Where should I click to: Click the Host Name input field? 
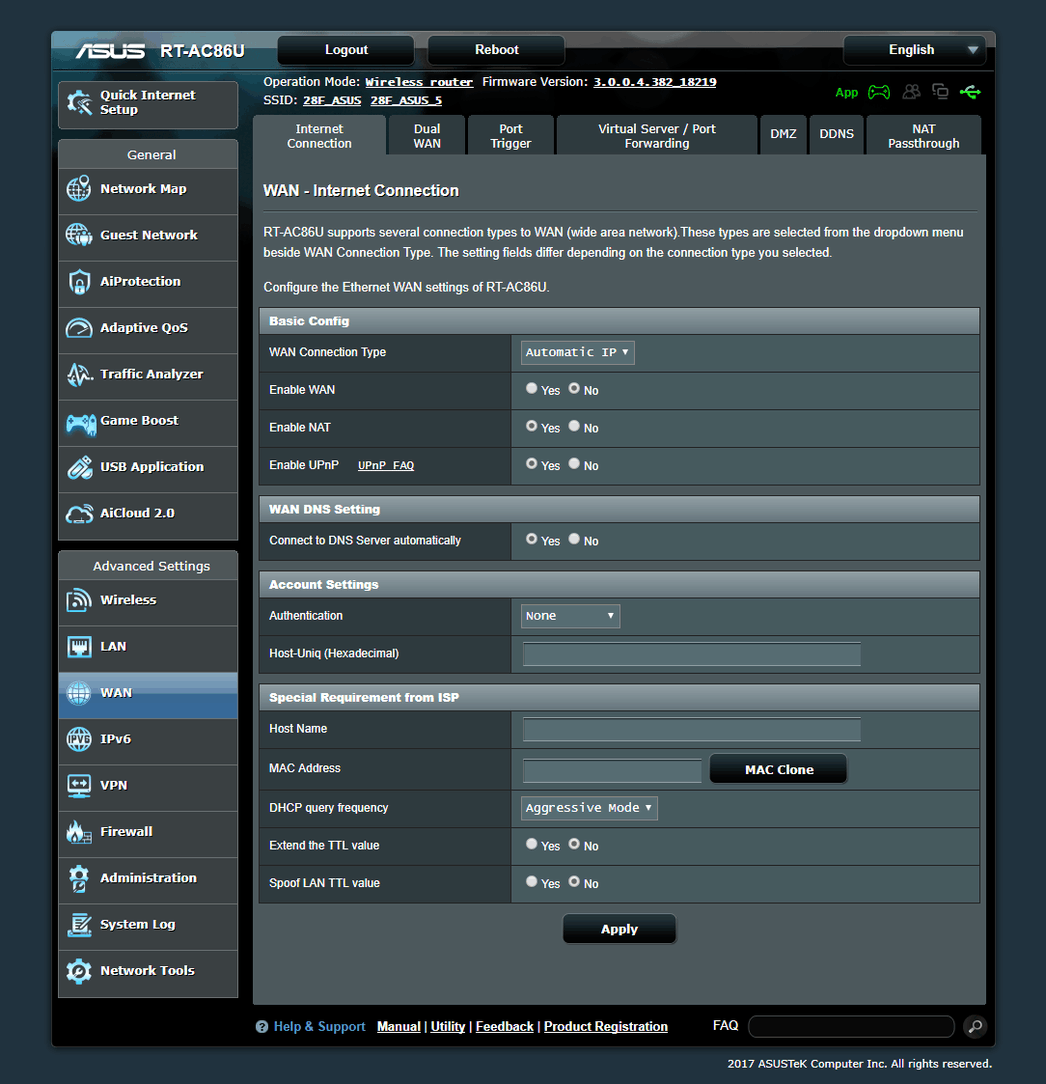pyautogui.click(x=691, y=729)
